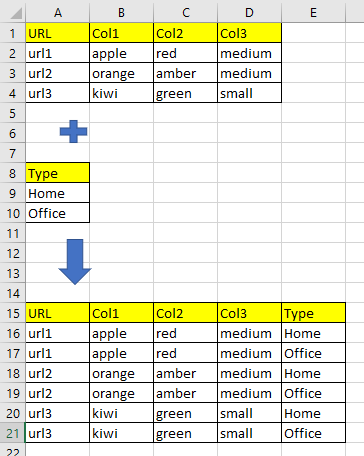
Task: Select row 8 header
Action: (13, 173)
